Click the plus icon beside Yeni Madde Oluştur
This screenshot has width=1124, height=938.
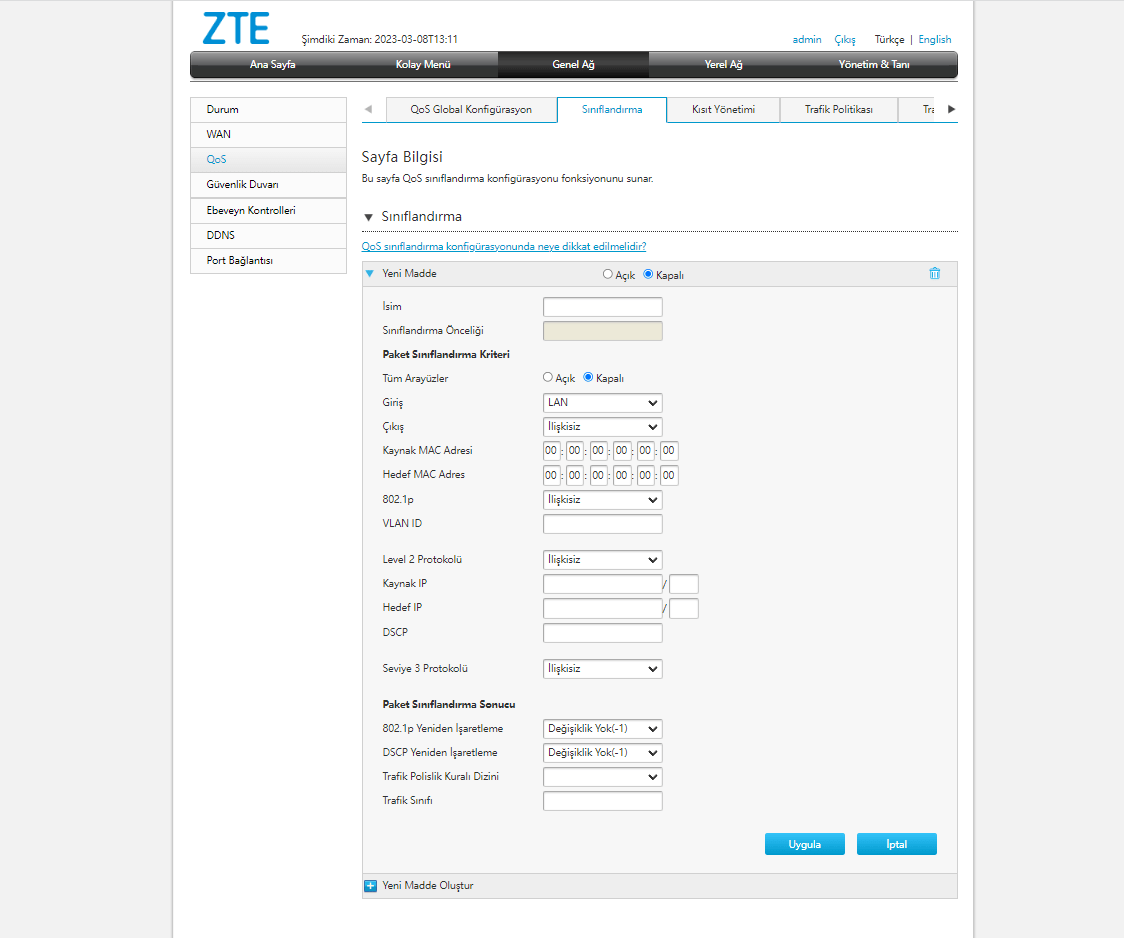pyautogui.click(x=369, y=885)
